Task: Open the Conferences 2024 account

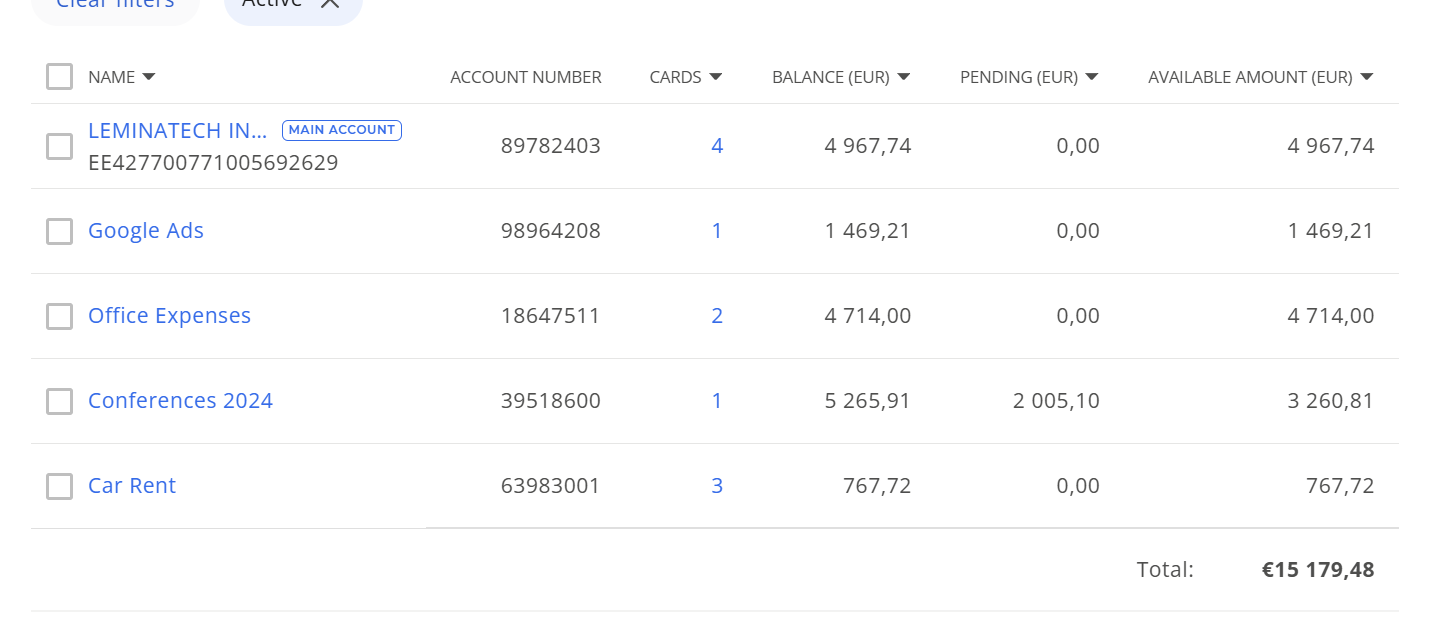Action: pos(180,401)
